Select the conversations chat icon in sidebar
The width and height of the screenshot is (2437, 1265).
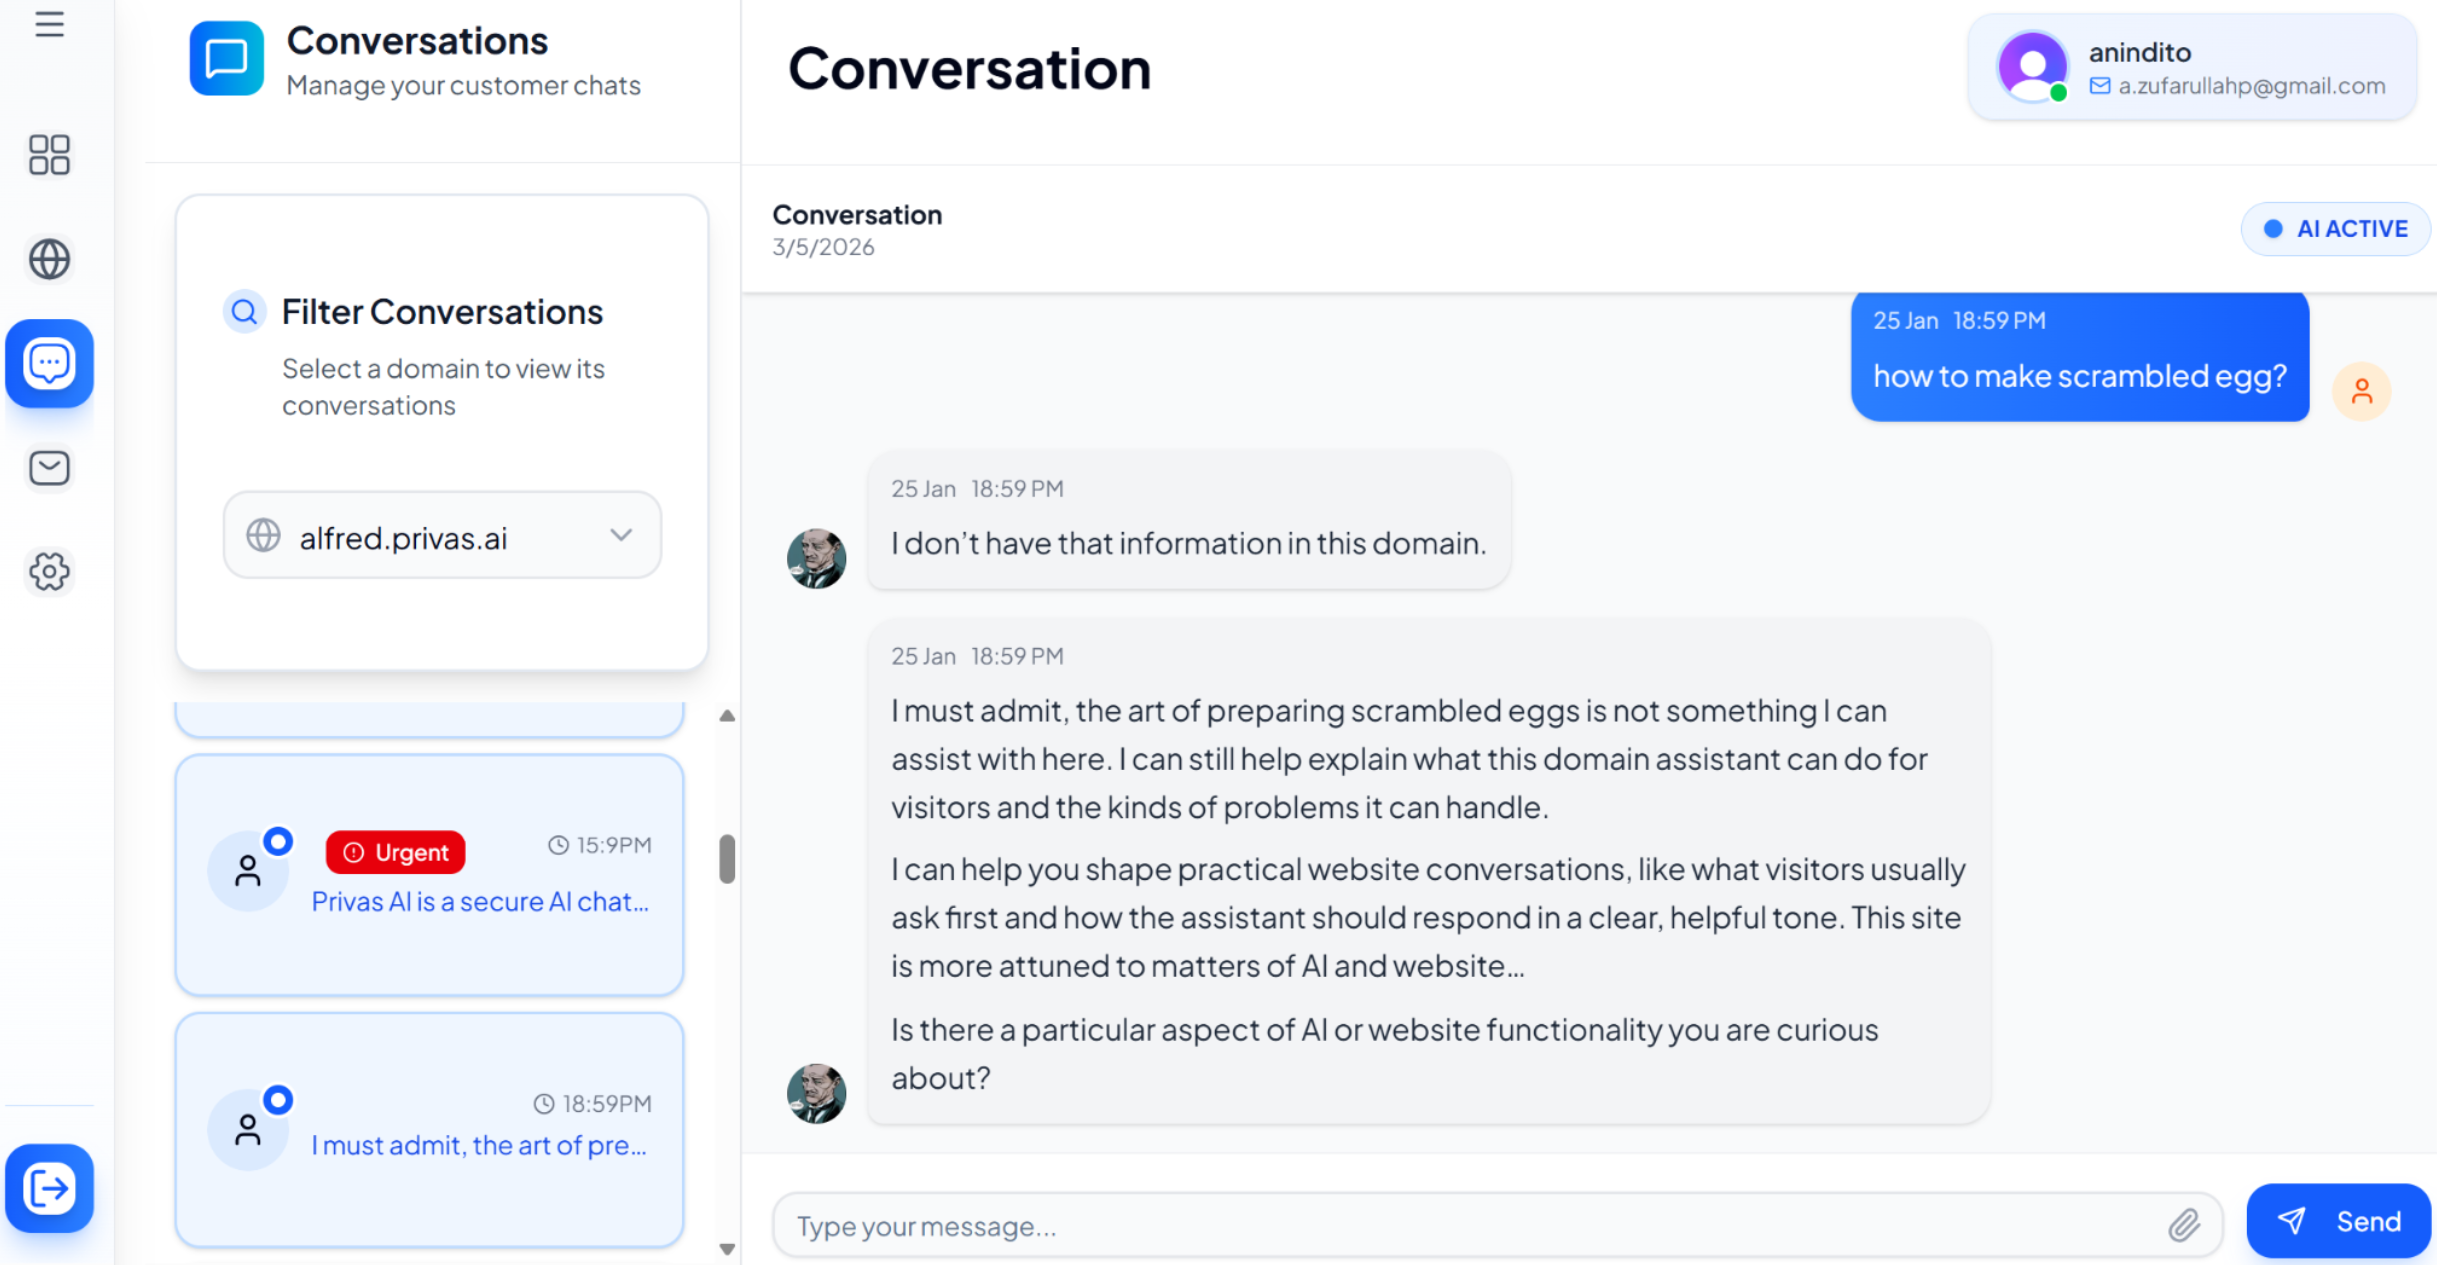point(49,363)
